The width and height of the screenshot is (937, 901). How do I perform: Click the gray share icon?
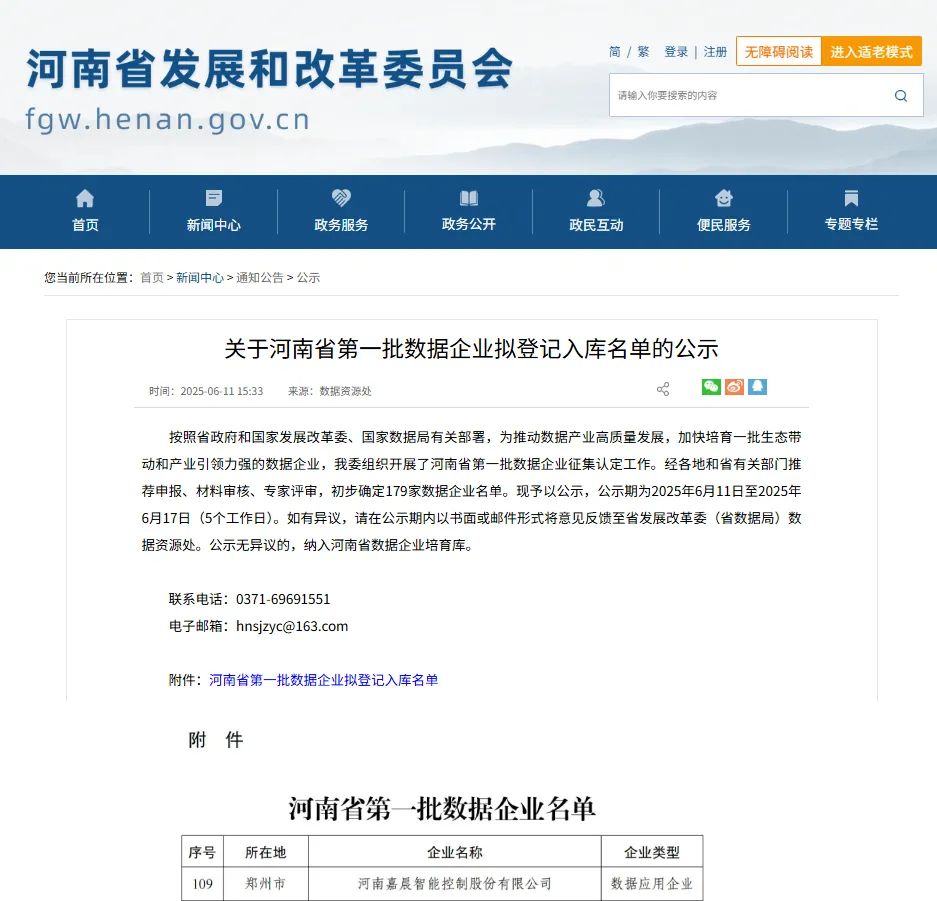coord(663,389)
